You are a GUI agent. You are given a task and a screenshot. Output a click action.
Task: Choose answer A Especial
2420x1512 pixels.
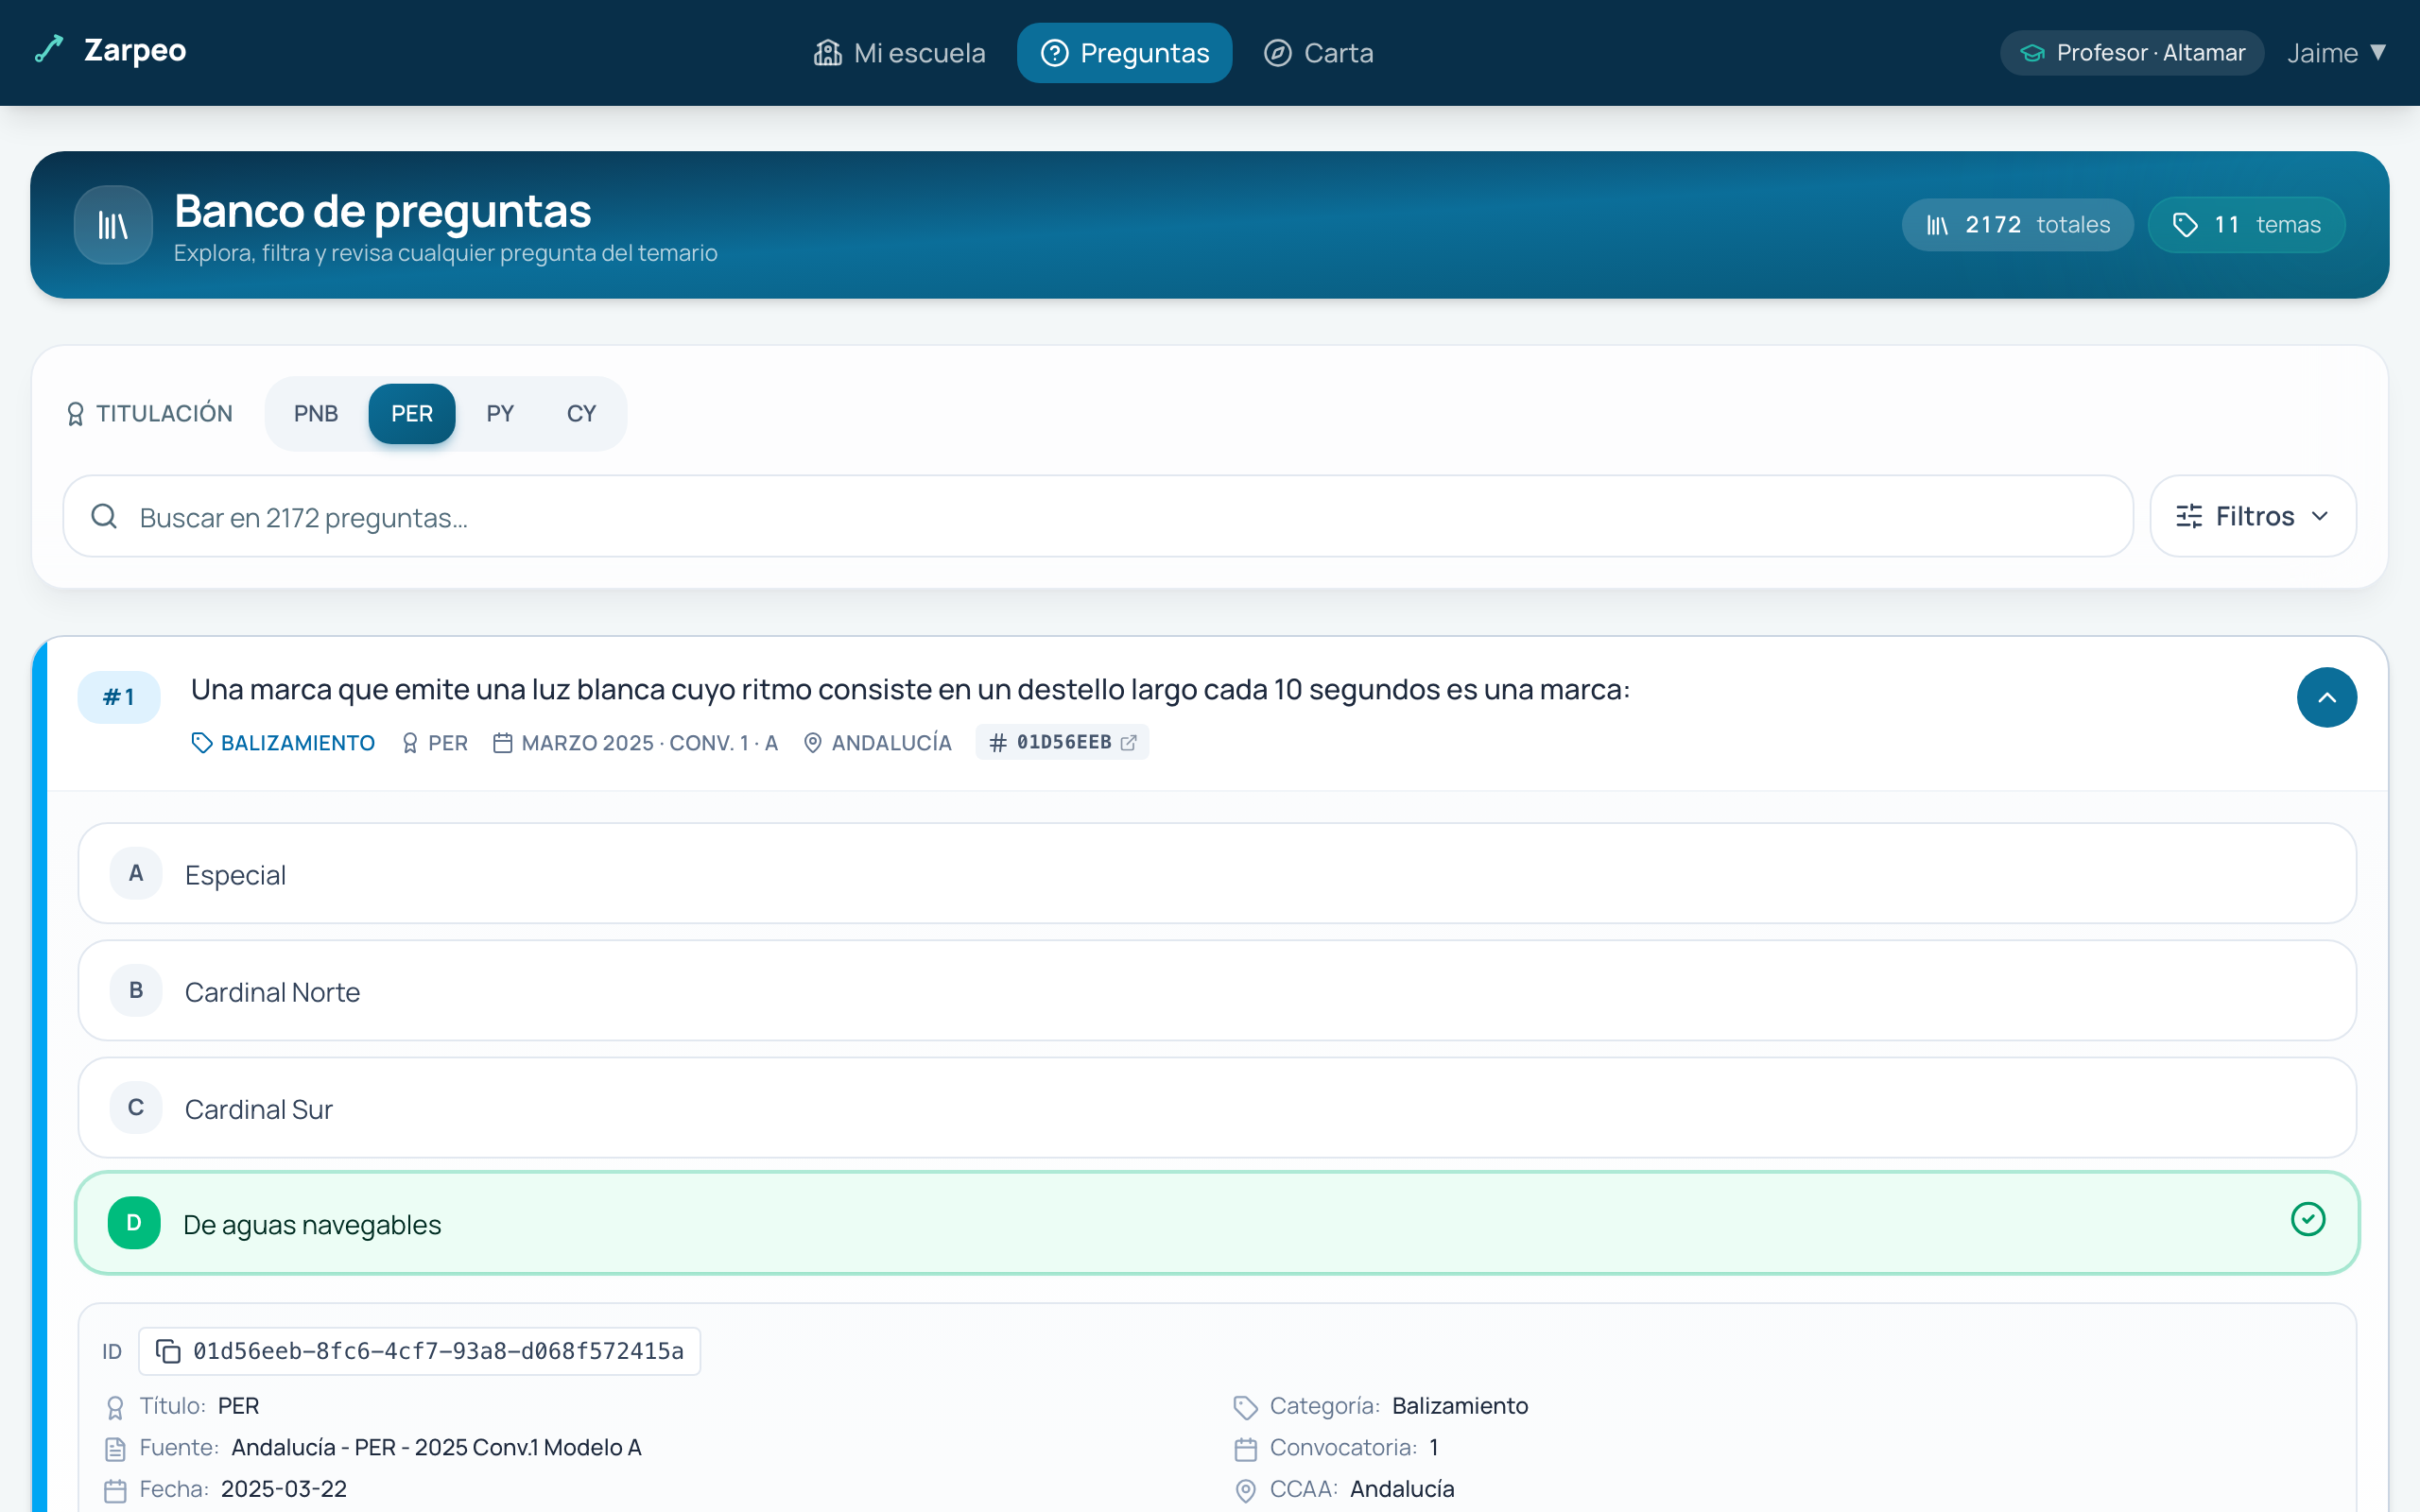[x=1217, y=873]
